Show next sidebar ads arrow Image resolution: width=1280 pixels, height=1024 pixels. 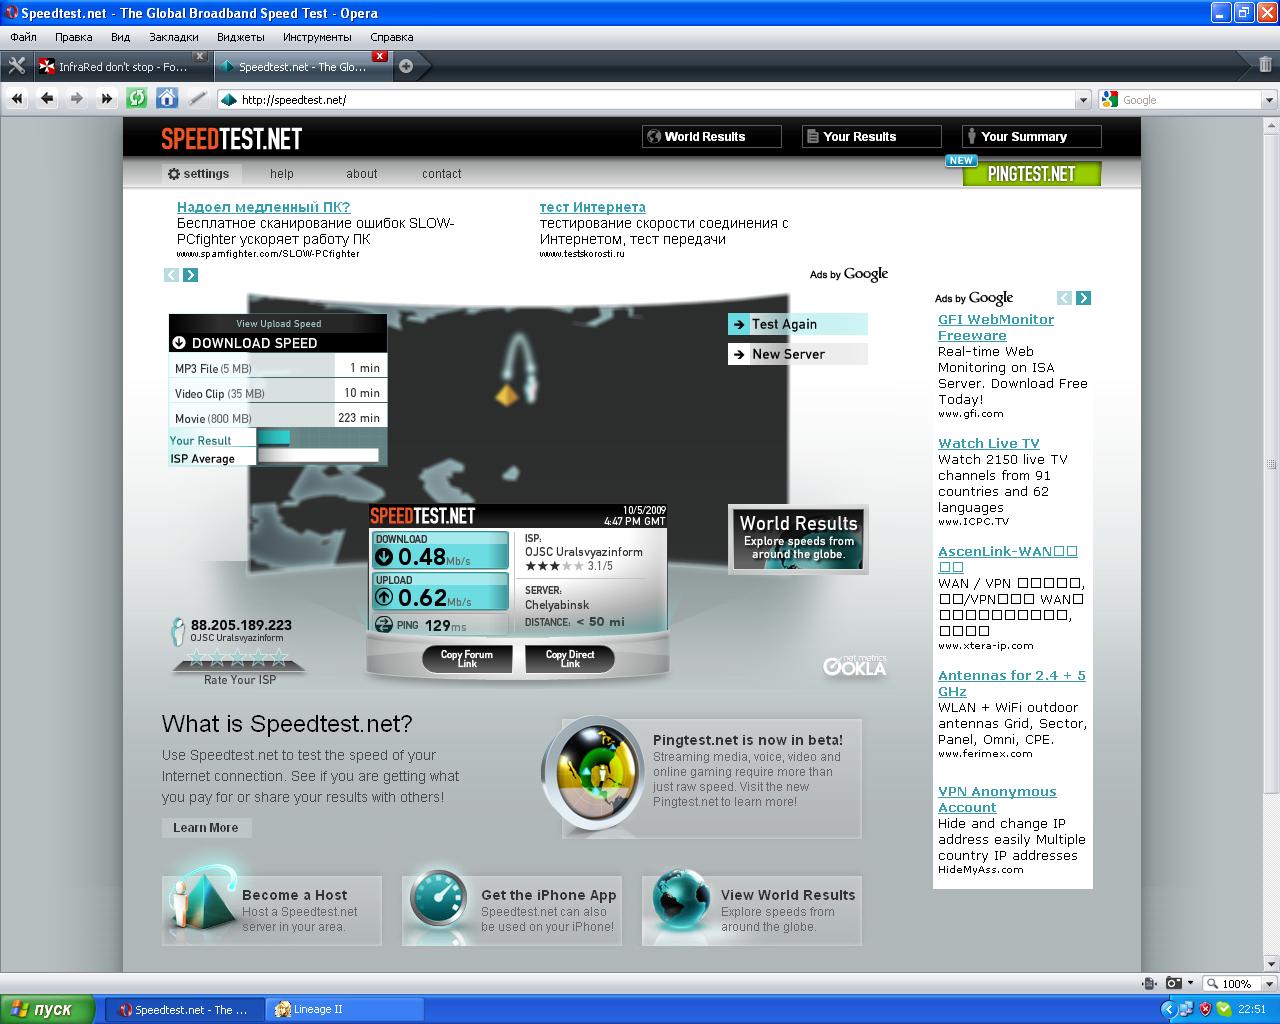pos(1083,298)
